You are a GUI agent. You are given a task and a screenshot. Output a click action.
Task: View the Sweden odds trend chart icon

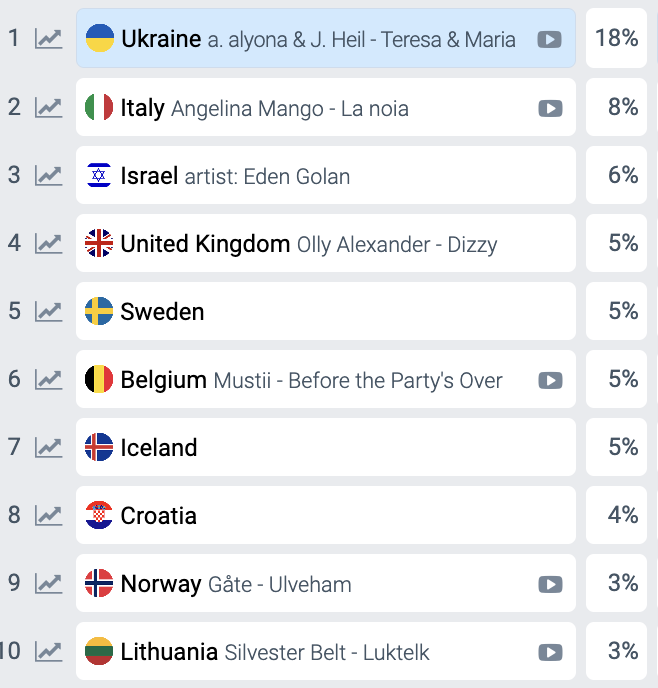(x=49, y=312)
